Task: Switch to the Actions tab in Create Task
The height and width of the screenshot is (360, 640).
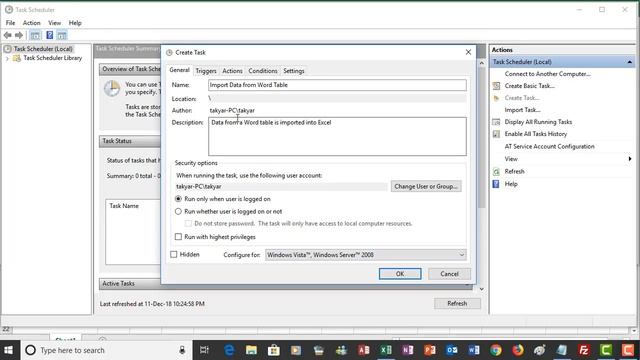Action: tap(232, 71)
